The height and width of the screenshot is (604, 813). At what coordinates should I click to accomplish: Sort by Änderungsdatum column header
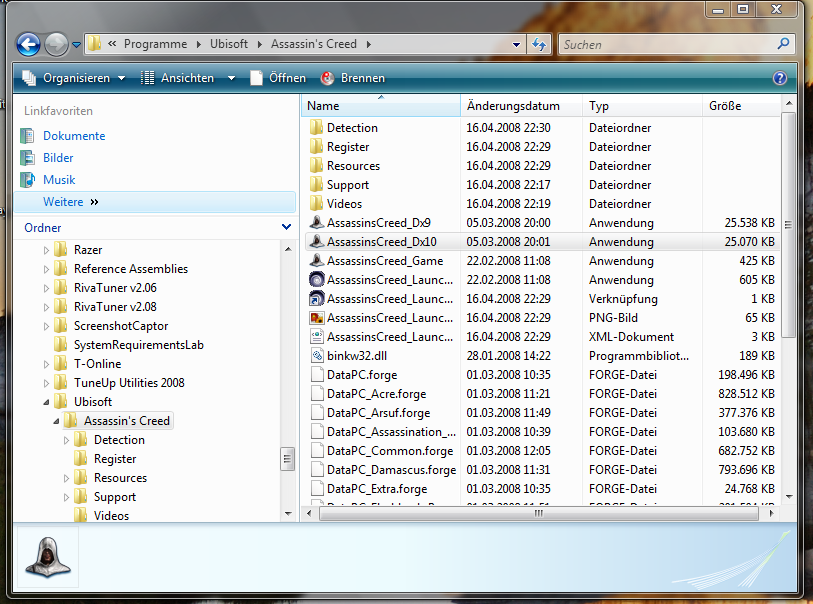521,106
